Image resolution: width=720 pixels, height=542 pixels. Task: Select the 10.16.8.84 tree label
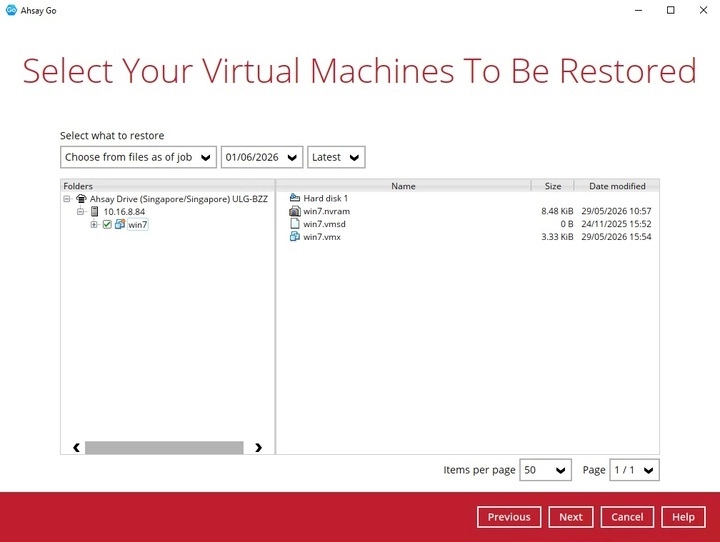point(124,212)
